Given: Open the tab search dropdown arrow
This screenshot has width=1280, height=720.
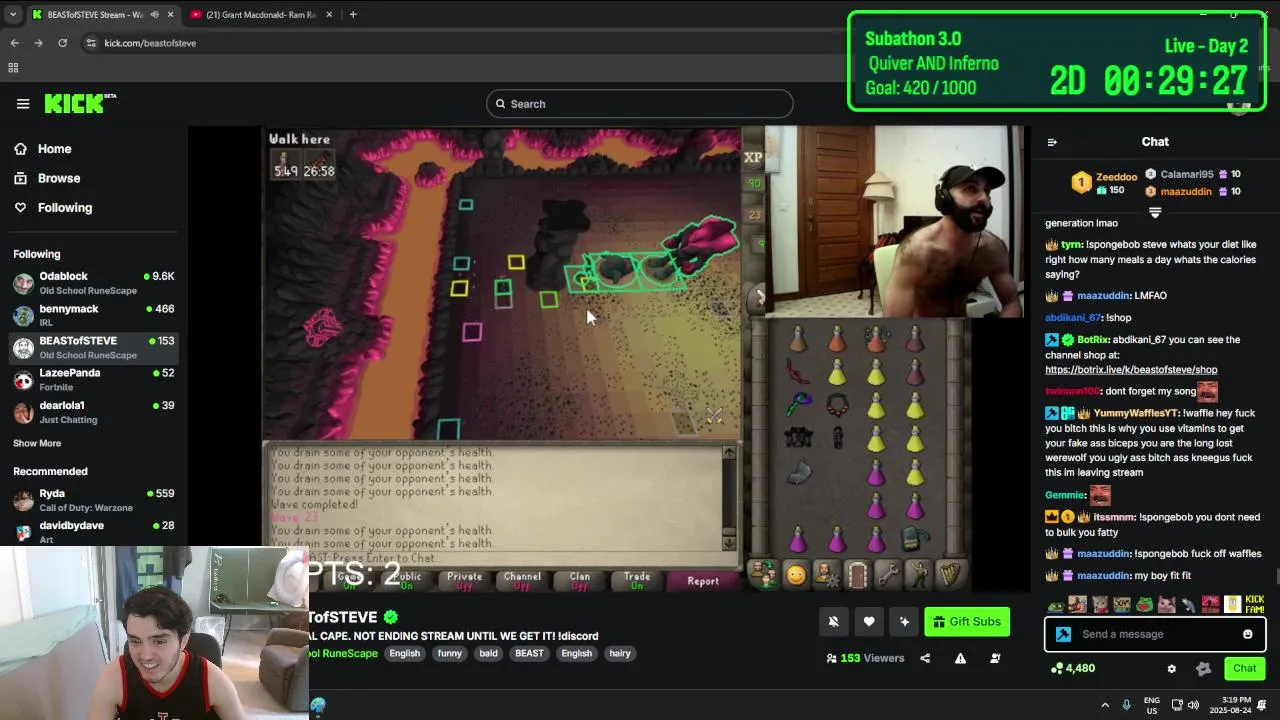Looking at the screenshot, I should click(12, 15).
